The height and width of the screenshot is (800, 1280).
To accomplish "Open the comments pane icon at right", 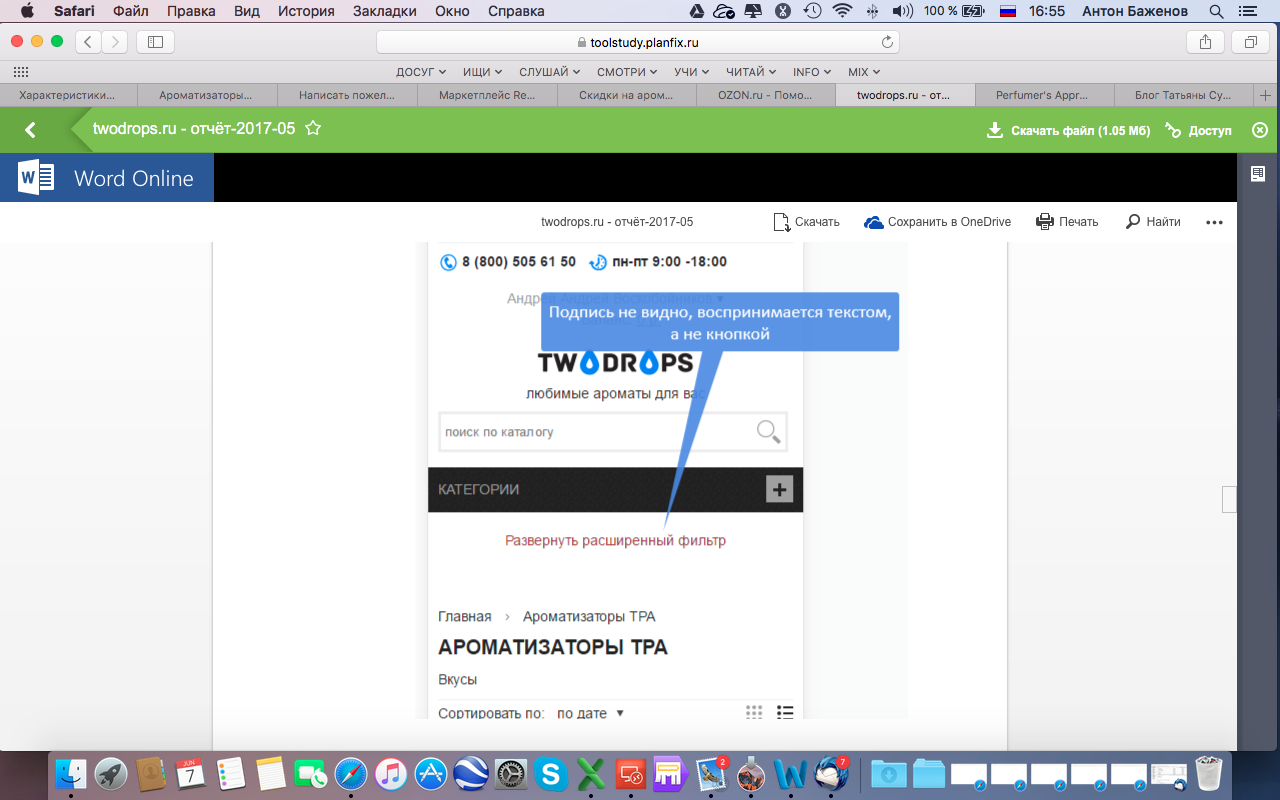I will tap(1258, 174).
